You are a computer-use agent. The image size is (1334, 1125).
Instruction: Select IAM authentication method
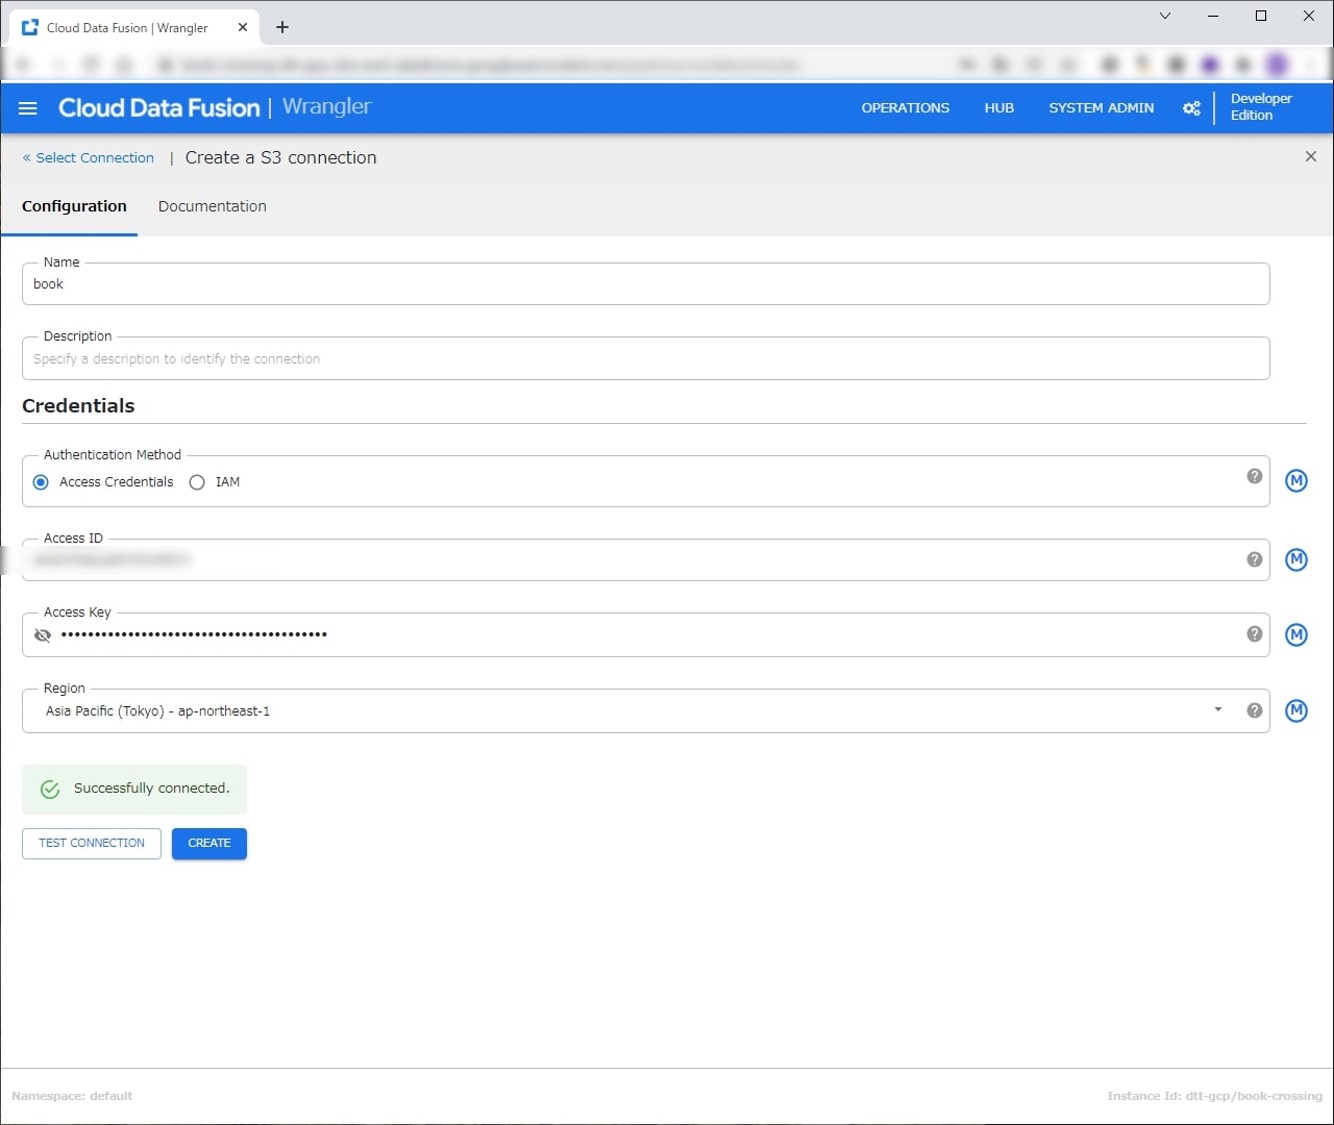(x=197, y=482)
